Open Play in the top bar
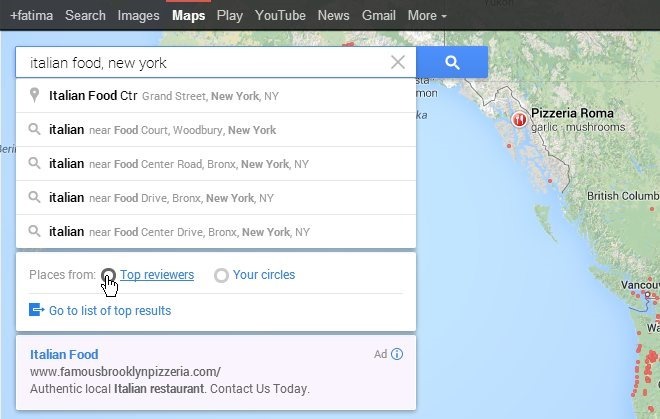 pyautogui.click(x=230, y=16)
